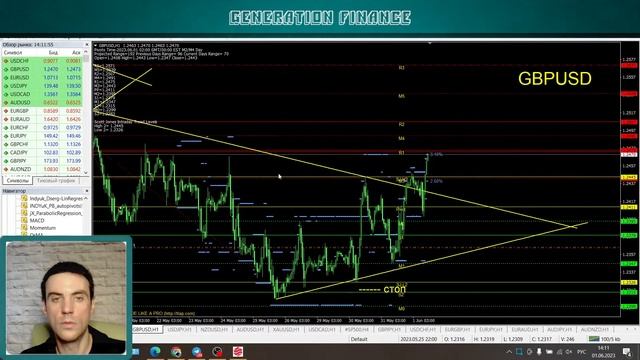Select CADJPY symbol row
640x360 pixels.
[x=42, y=153]
